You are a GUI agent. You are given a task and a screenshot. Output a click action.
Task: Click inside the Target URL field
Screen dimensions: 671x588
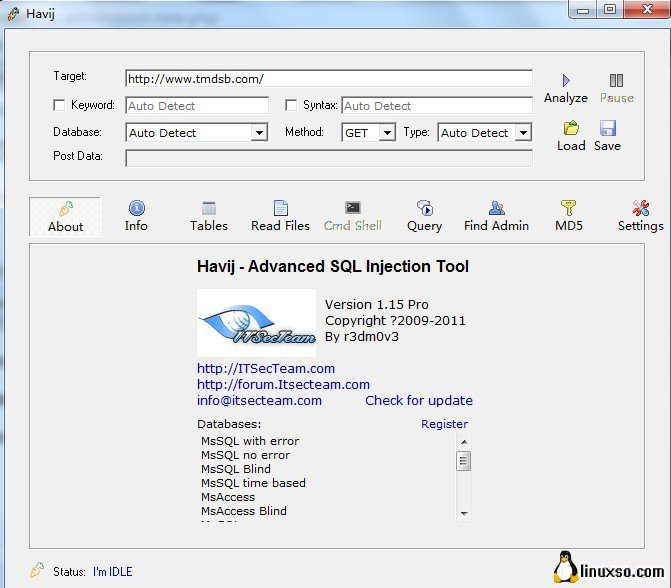pyautogui.click(x=328, y=79)
